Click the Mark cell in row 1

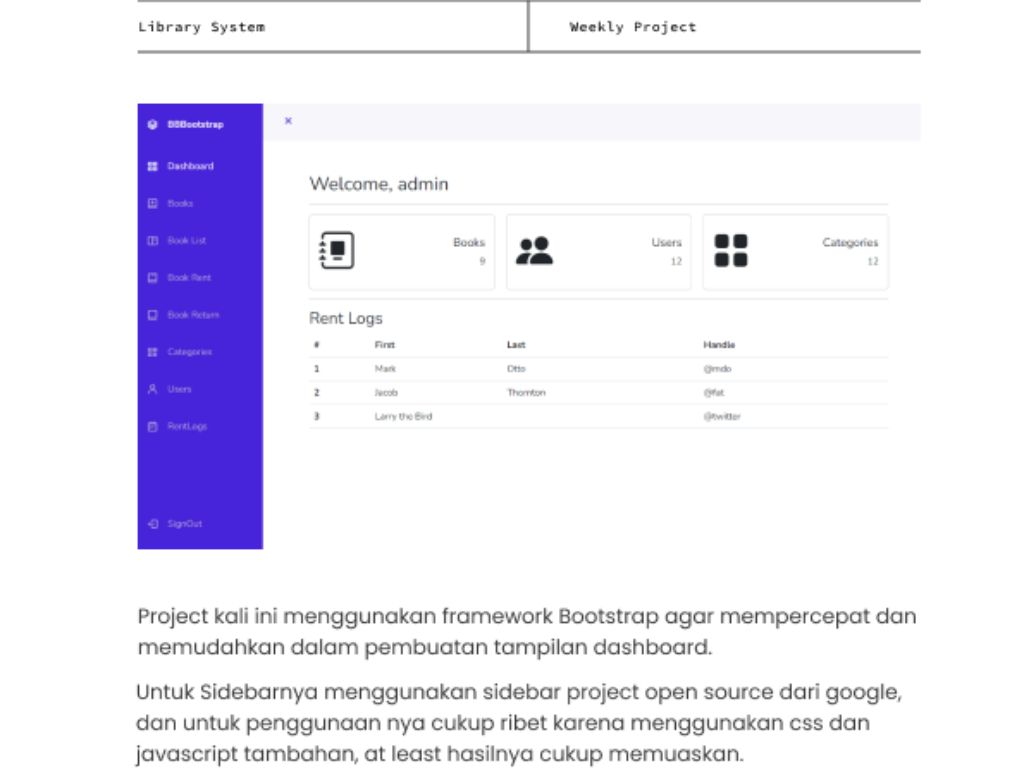point(385,370)
